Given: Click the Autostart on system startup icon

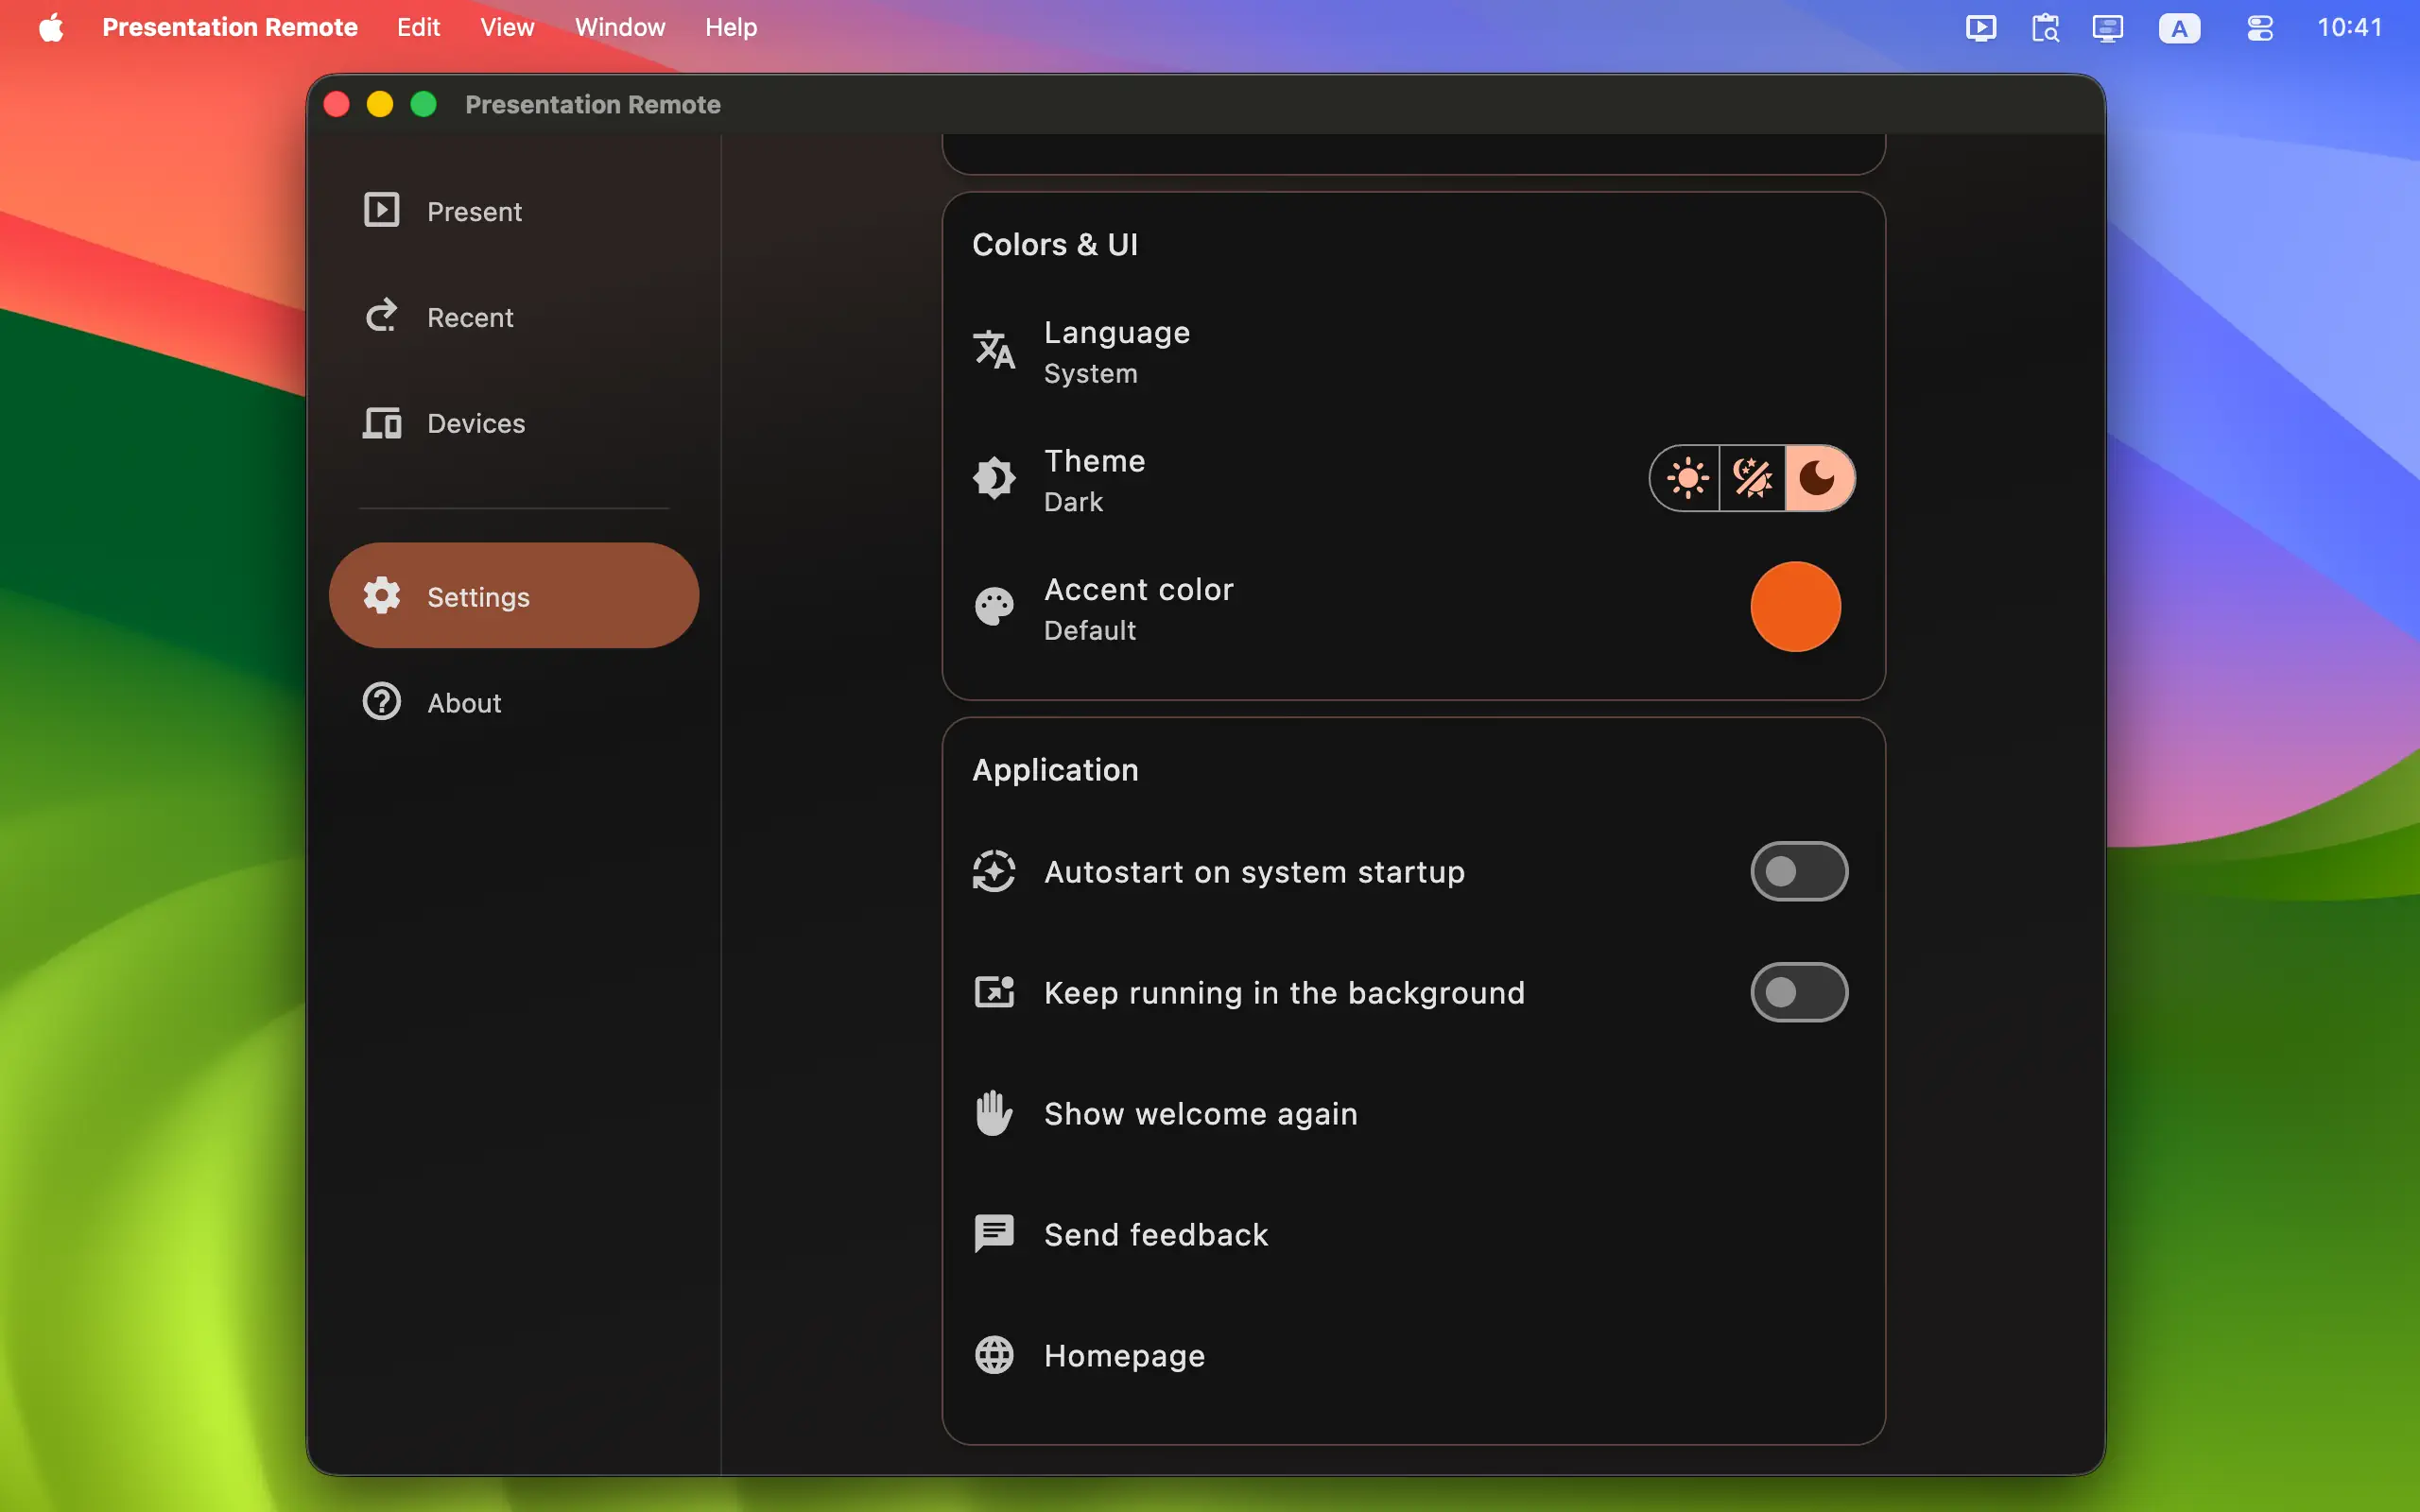Looking at the screenshot, I should (x=994, y=871).
